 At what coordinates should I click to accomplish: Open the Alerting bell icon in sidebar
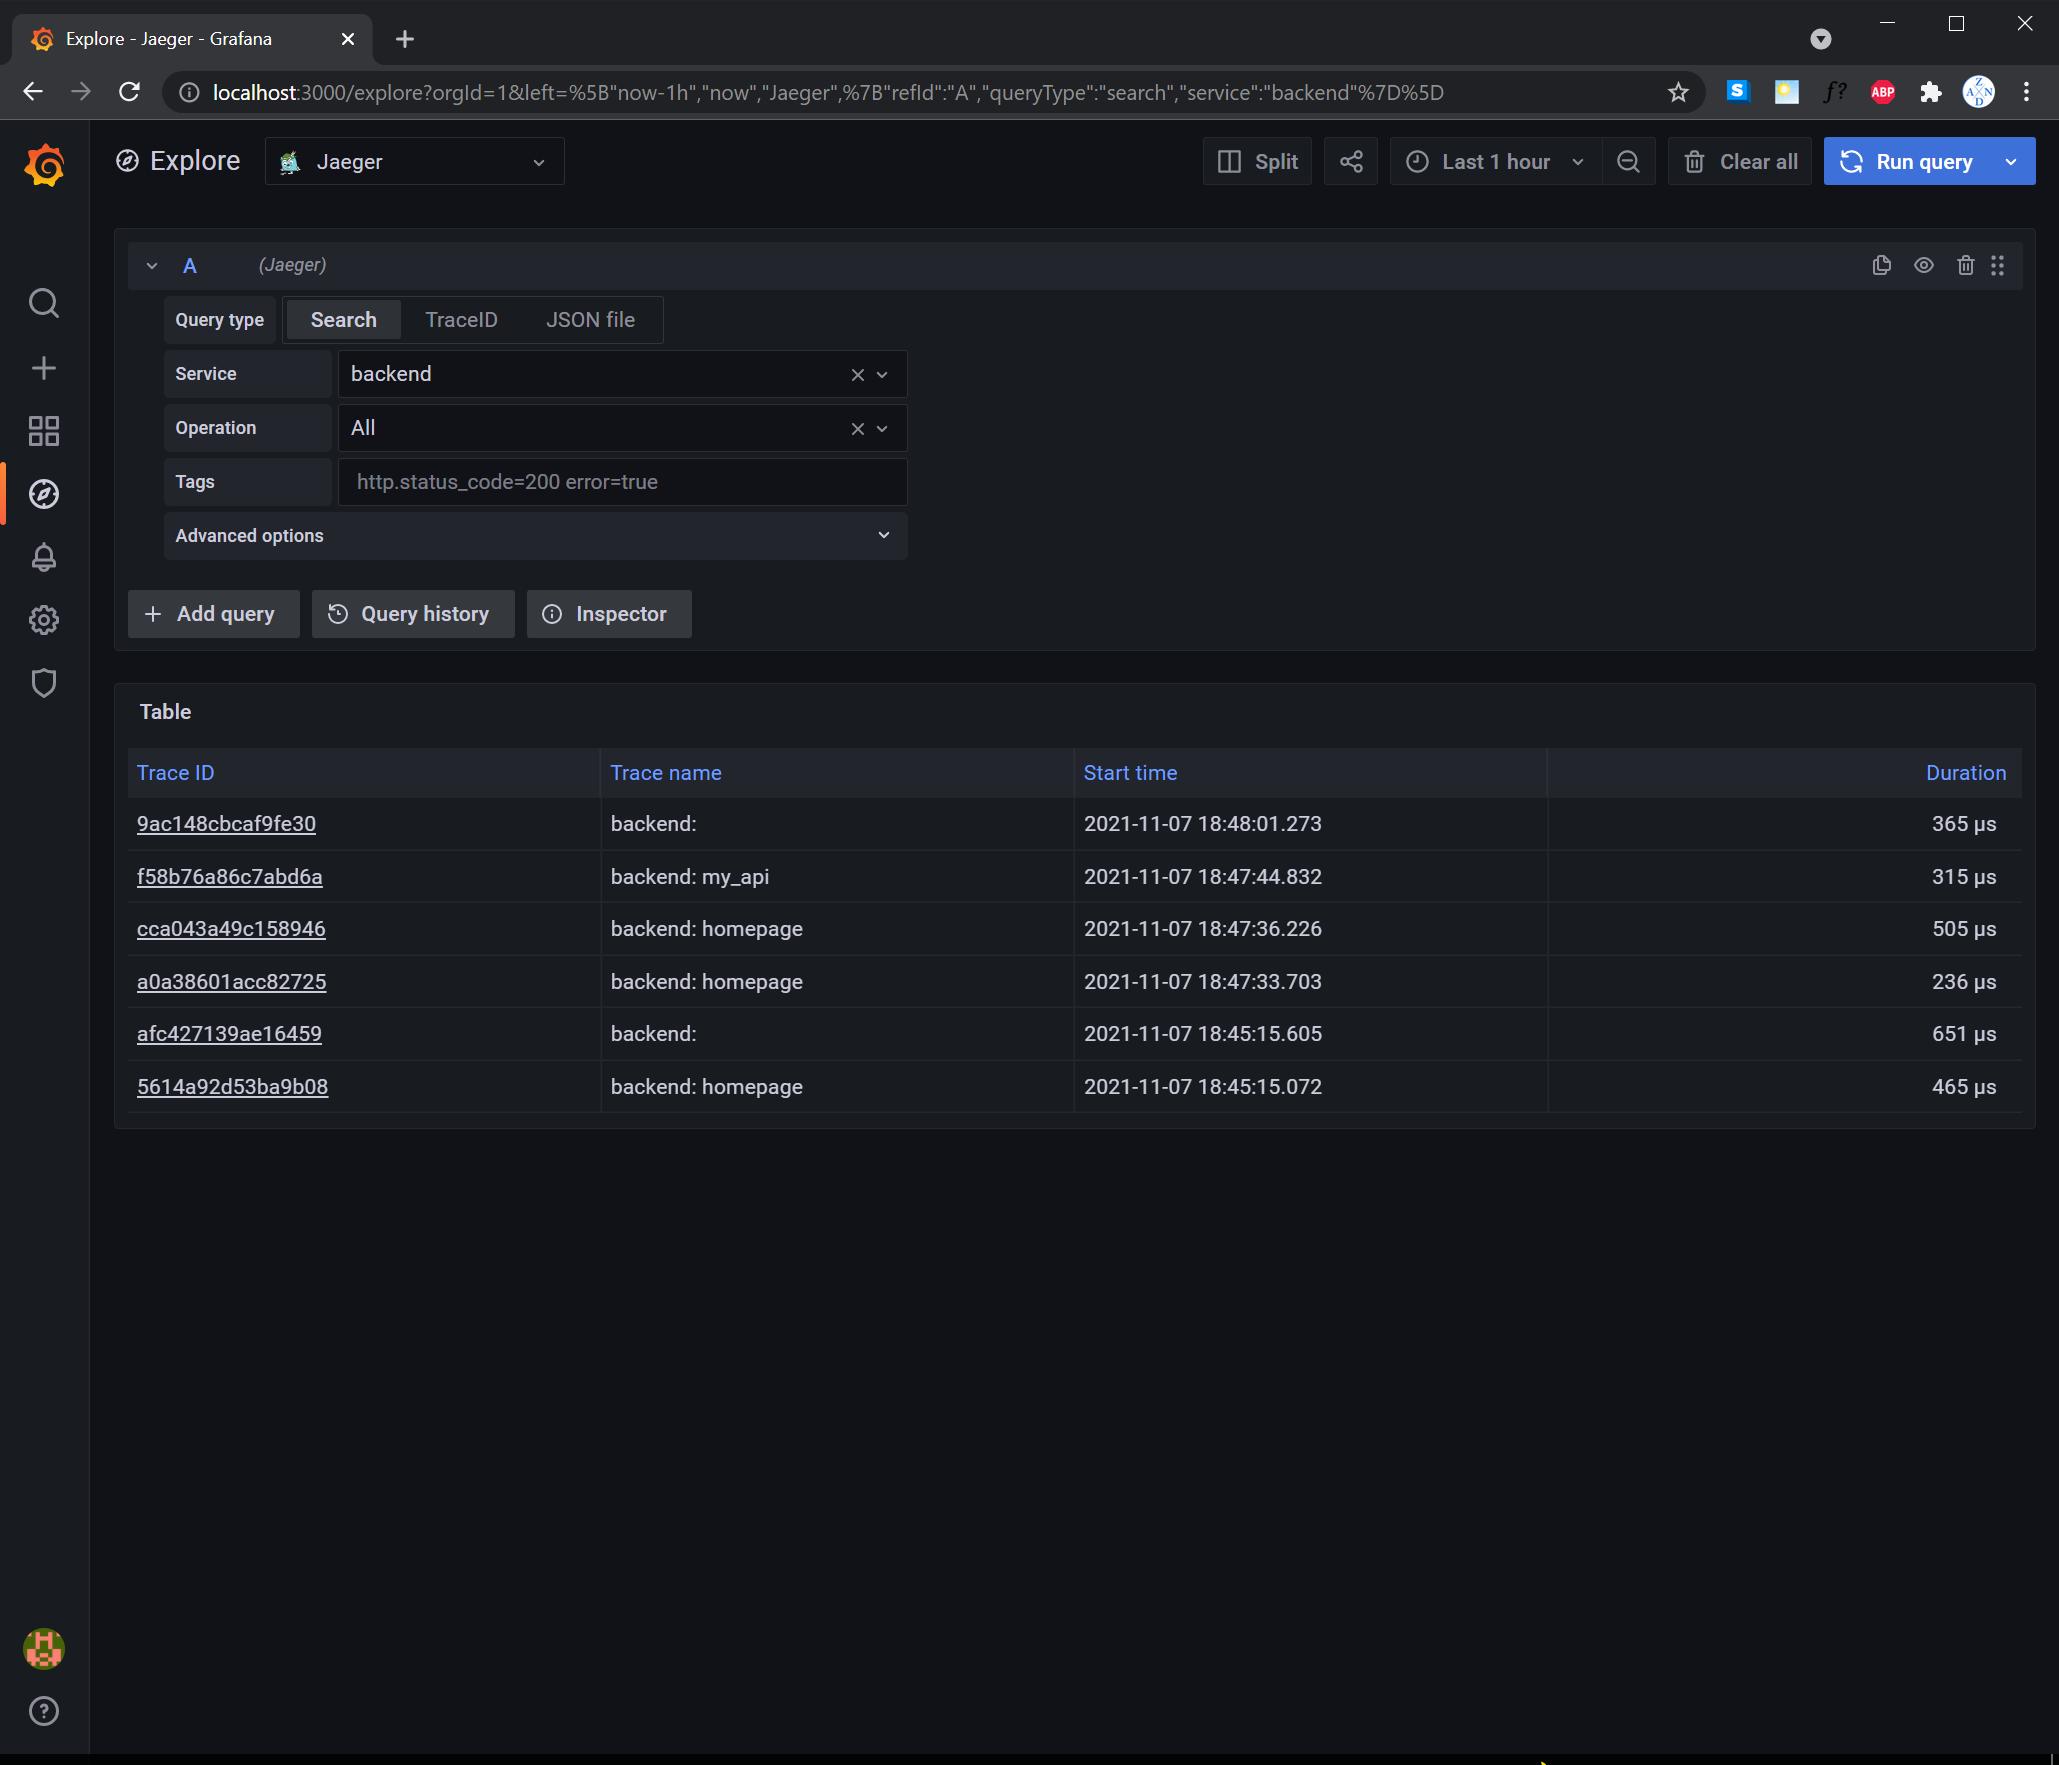pyautogui.click(x=44, y=557)
